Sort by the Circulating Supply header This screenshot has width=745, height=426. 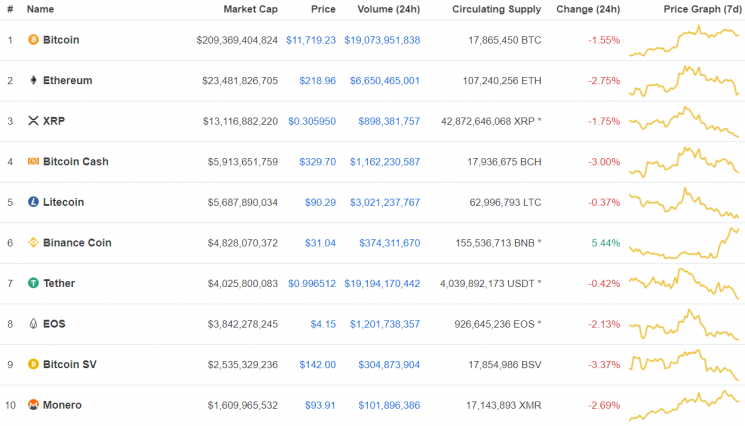(x=497, y=9)
